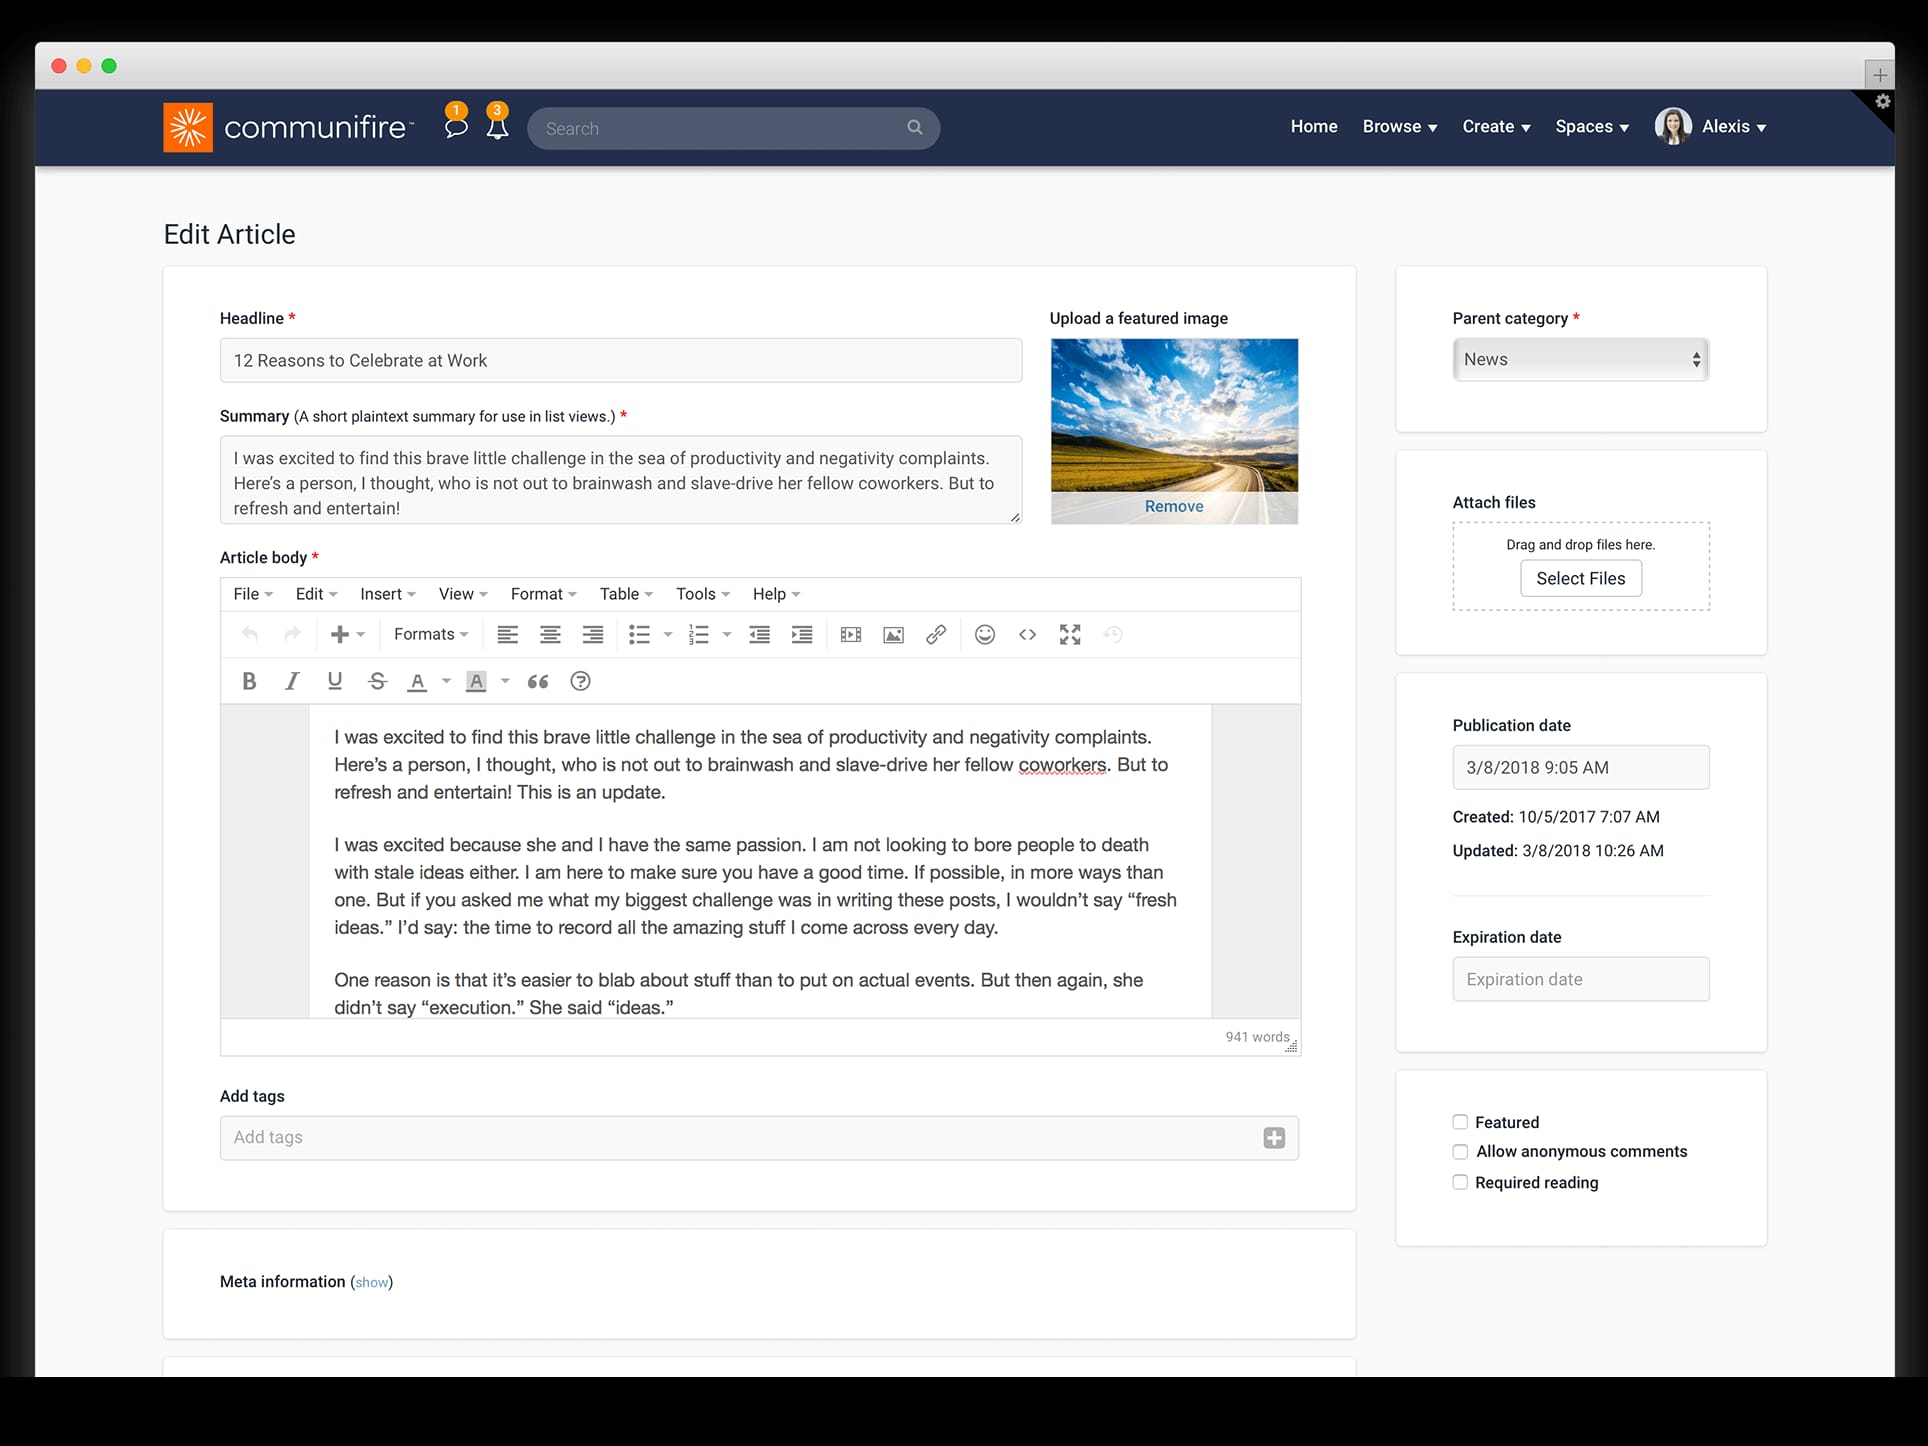Align text left in article body
The width and height of the screenshot is (1928, 1446).
tap(508, 634)
